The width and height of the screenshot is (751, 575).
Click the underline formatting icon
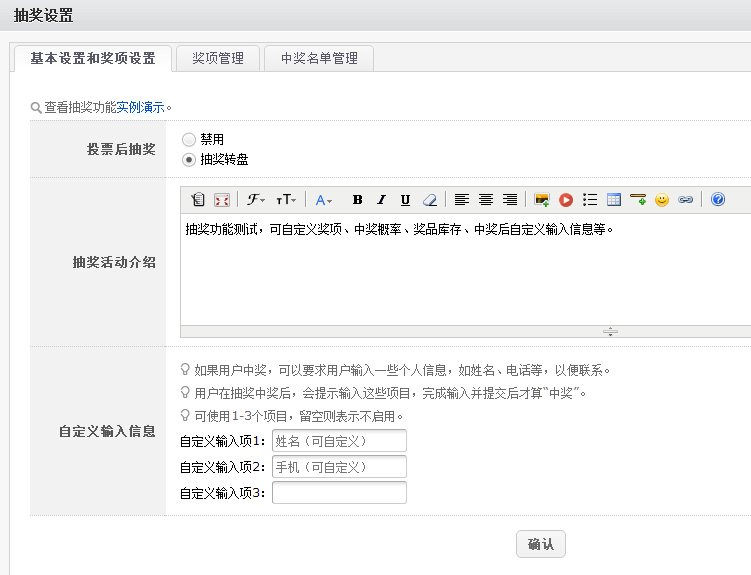click(x=405, y=200)
